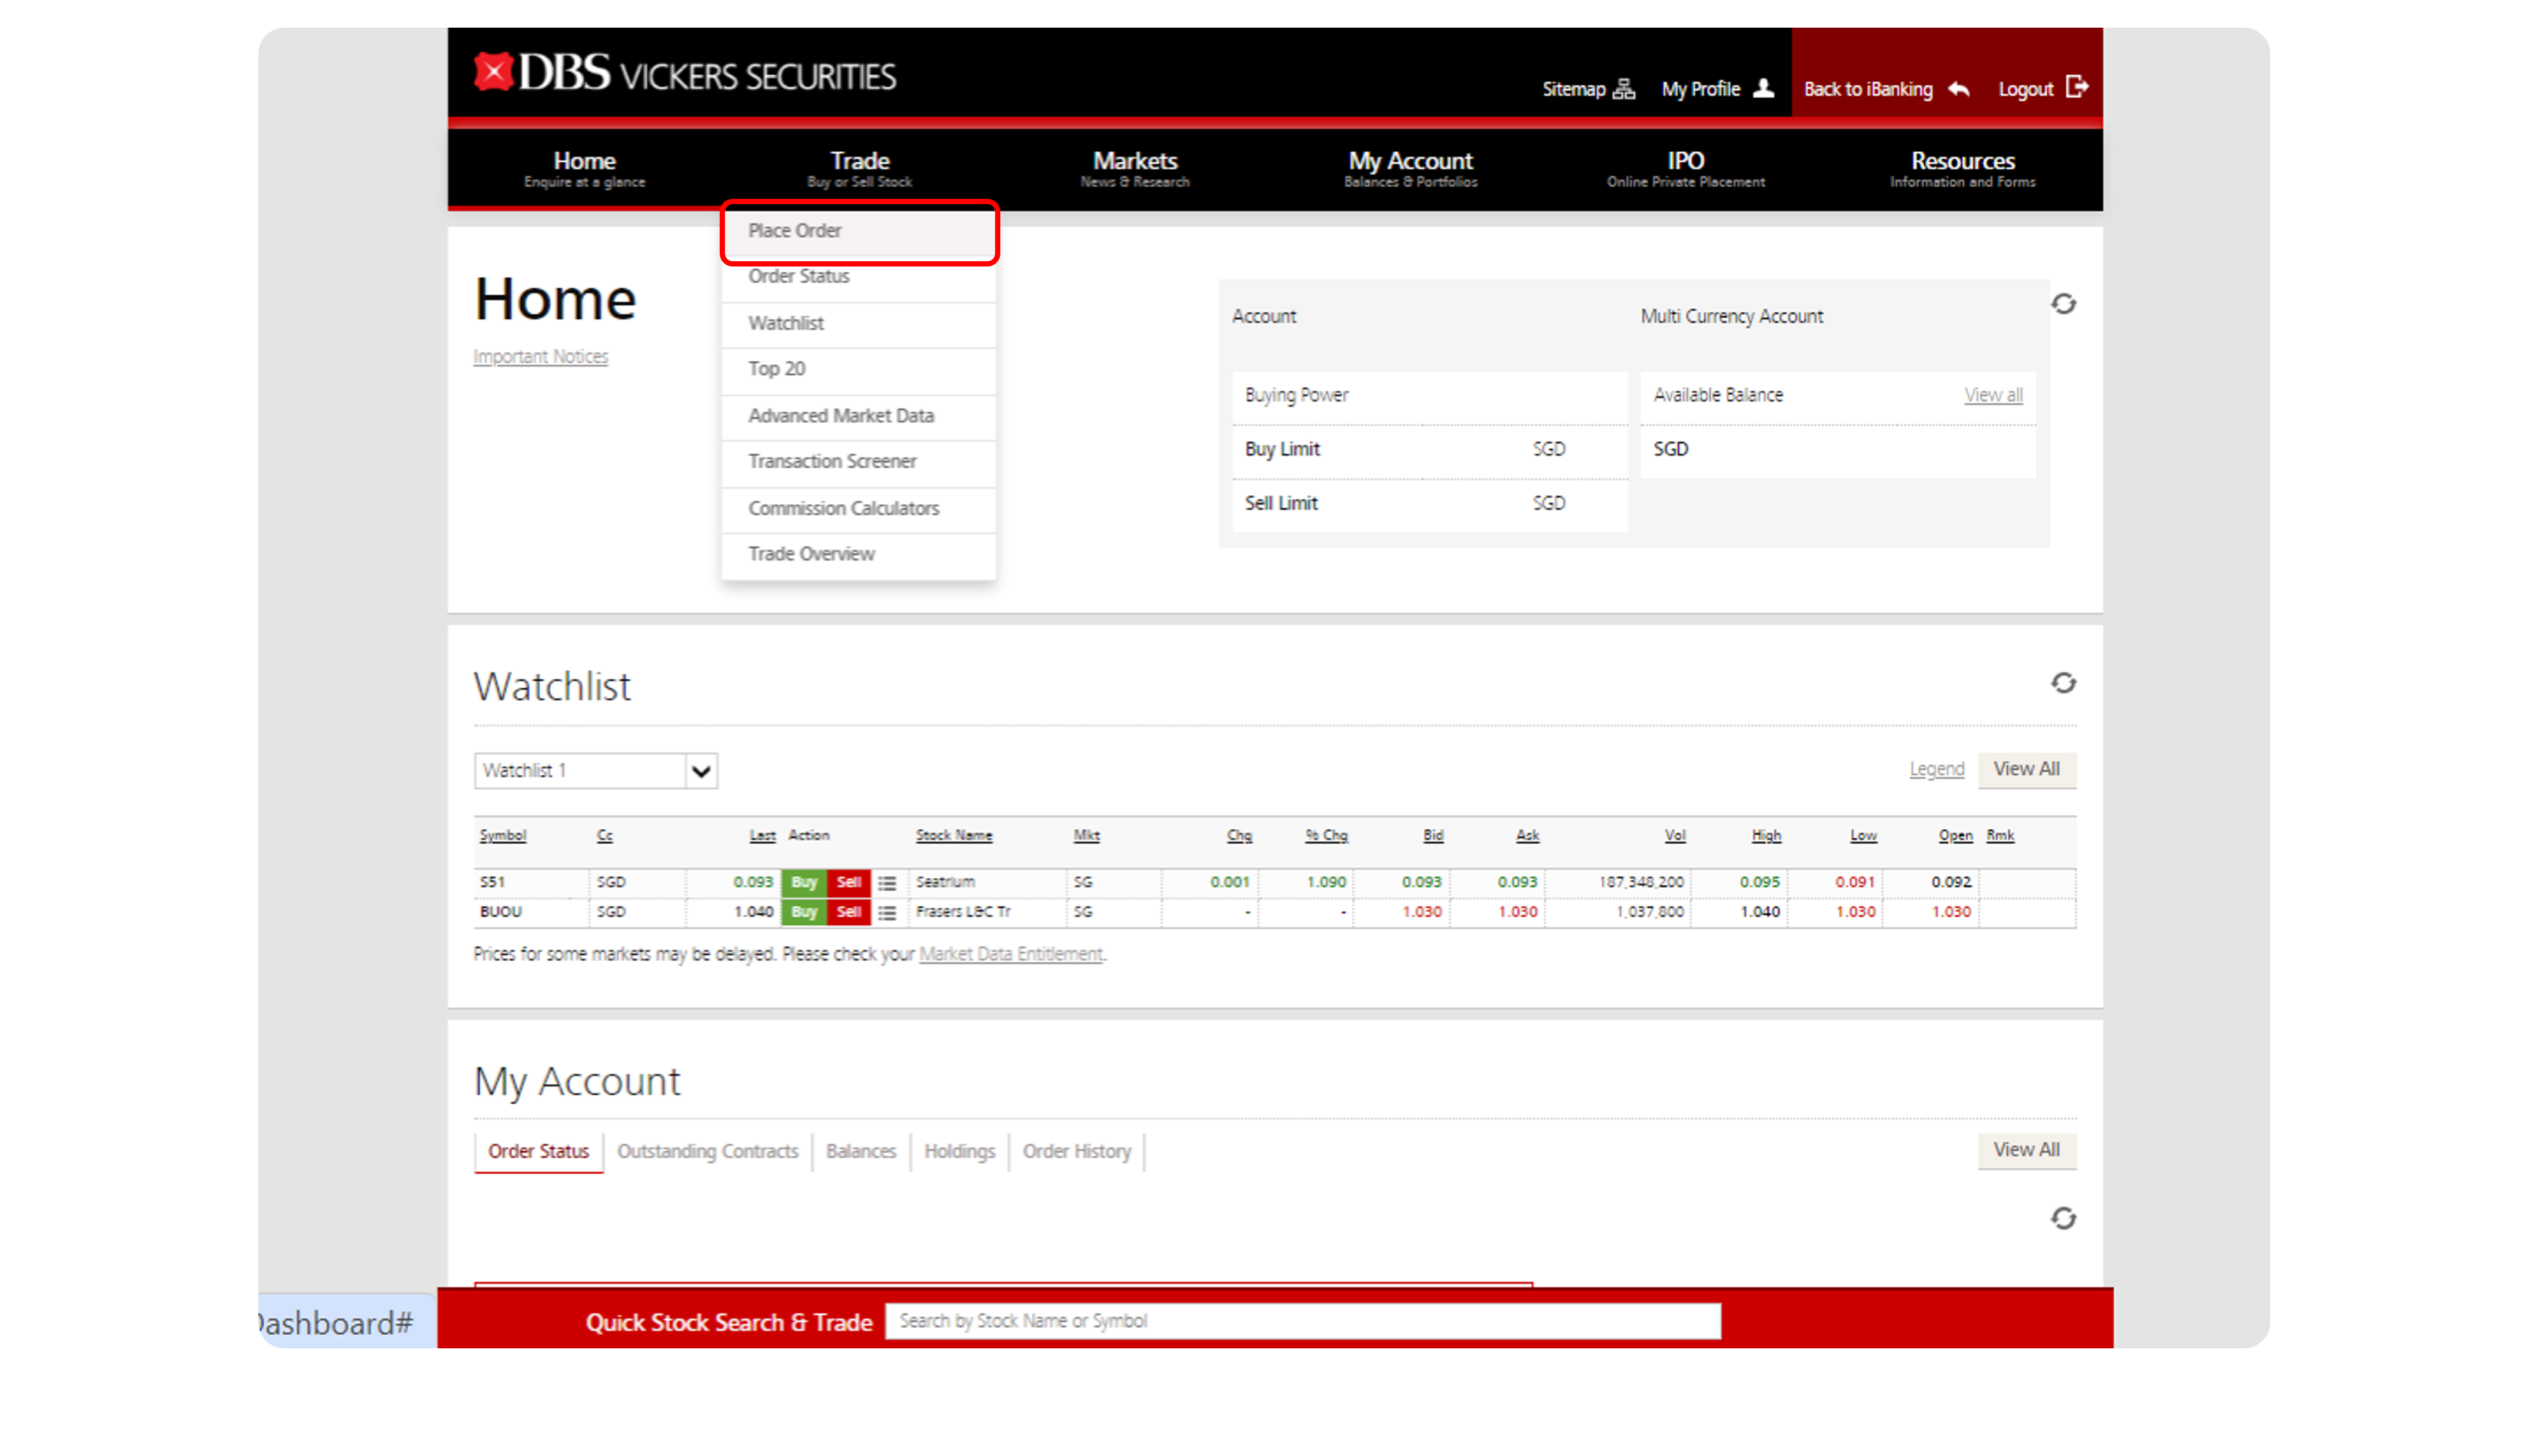Sort watchlist by Cc column
The width and height of the screenshot is (2528, 1456).
pyautogui.click(x=604, y=836)
